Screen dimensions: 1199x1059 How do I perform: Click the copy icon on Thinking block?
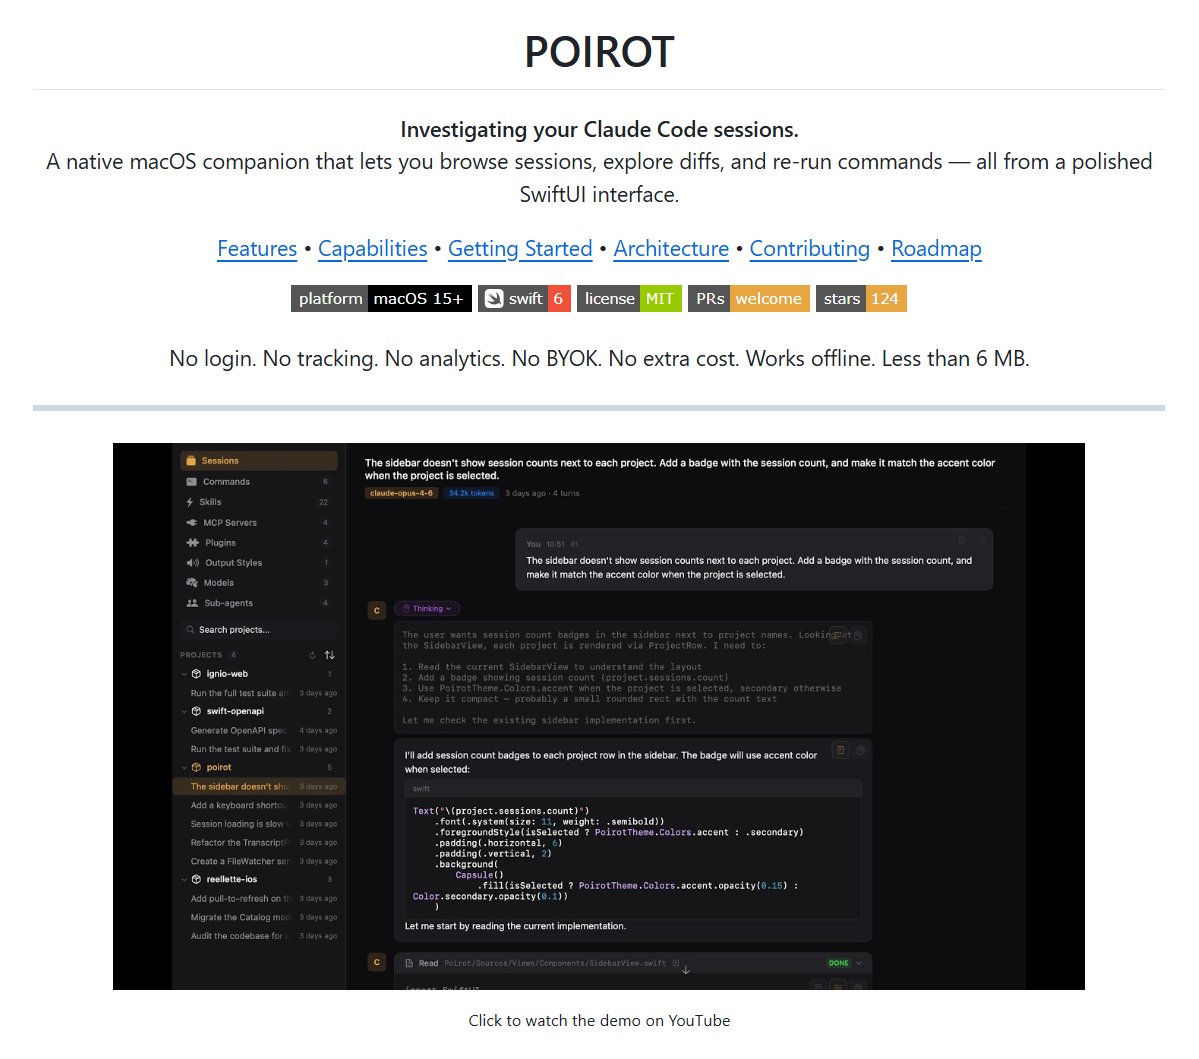coord(858,635)
